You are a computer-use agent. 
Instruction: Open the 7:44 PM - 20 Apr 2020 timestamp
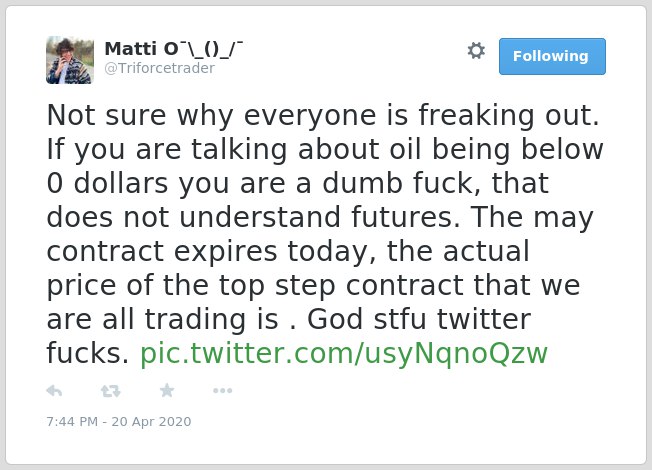119,421
